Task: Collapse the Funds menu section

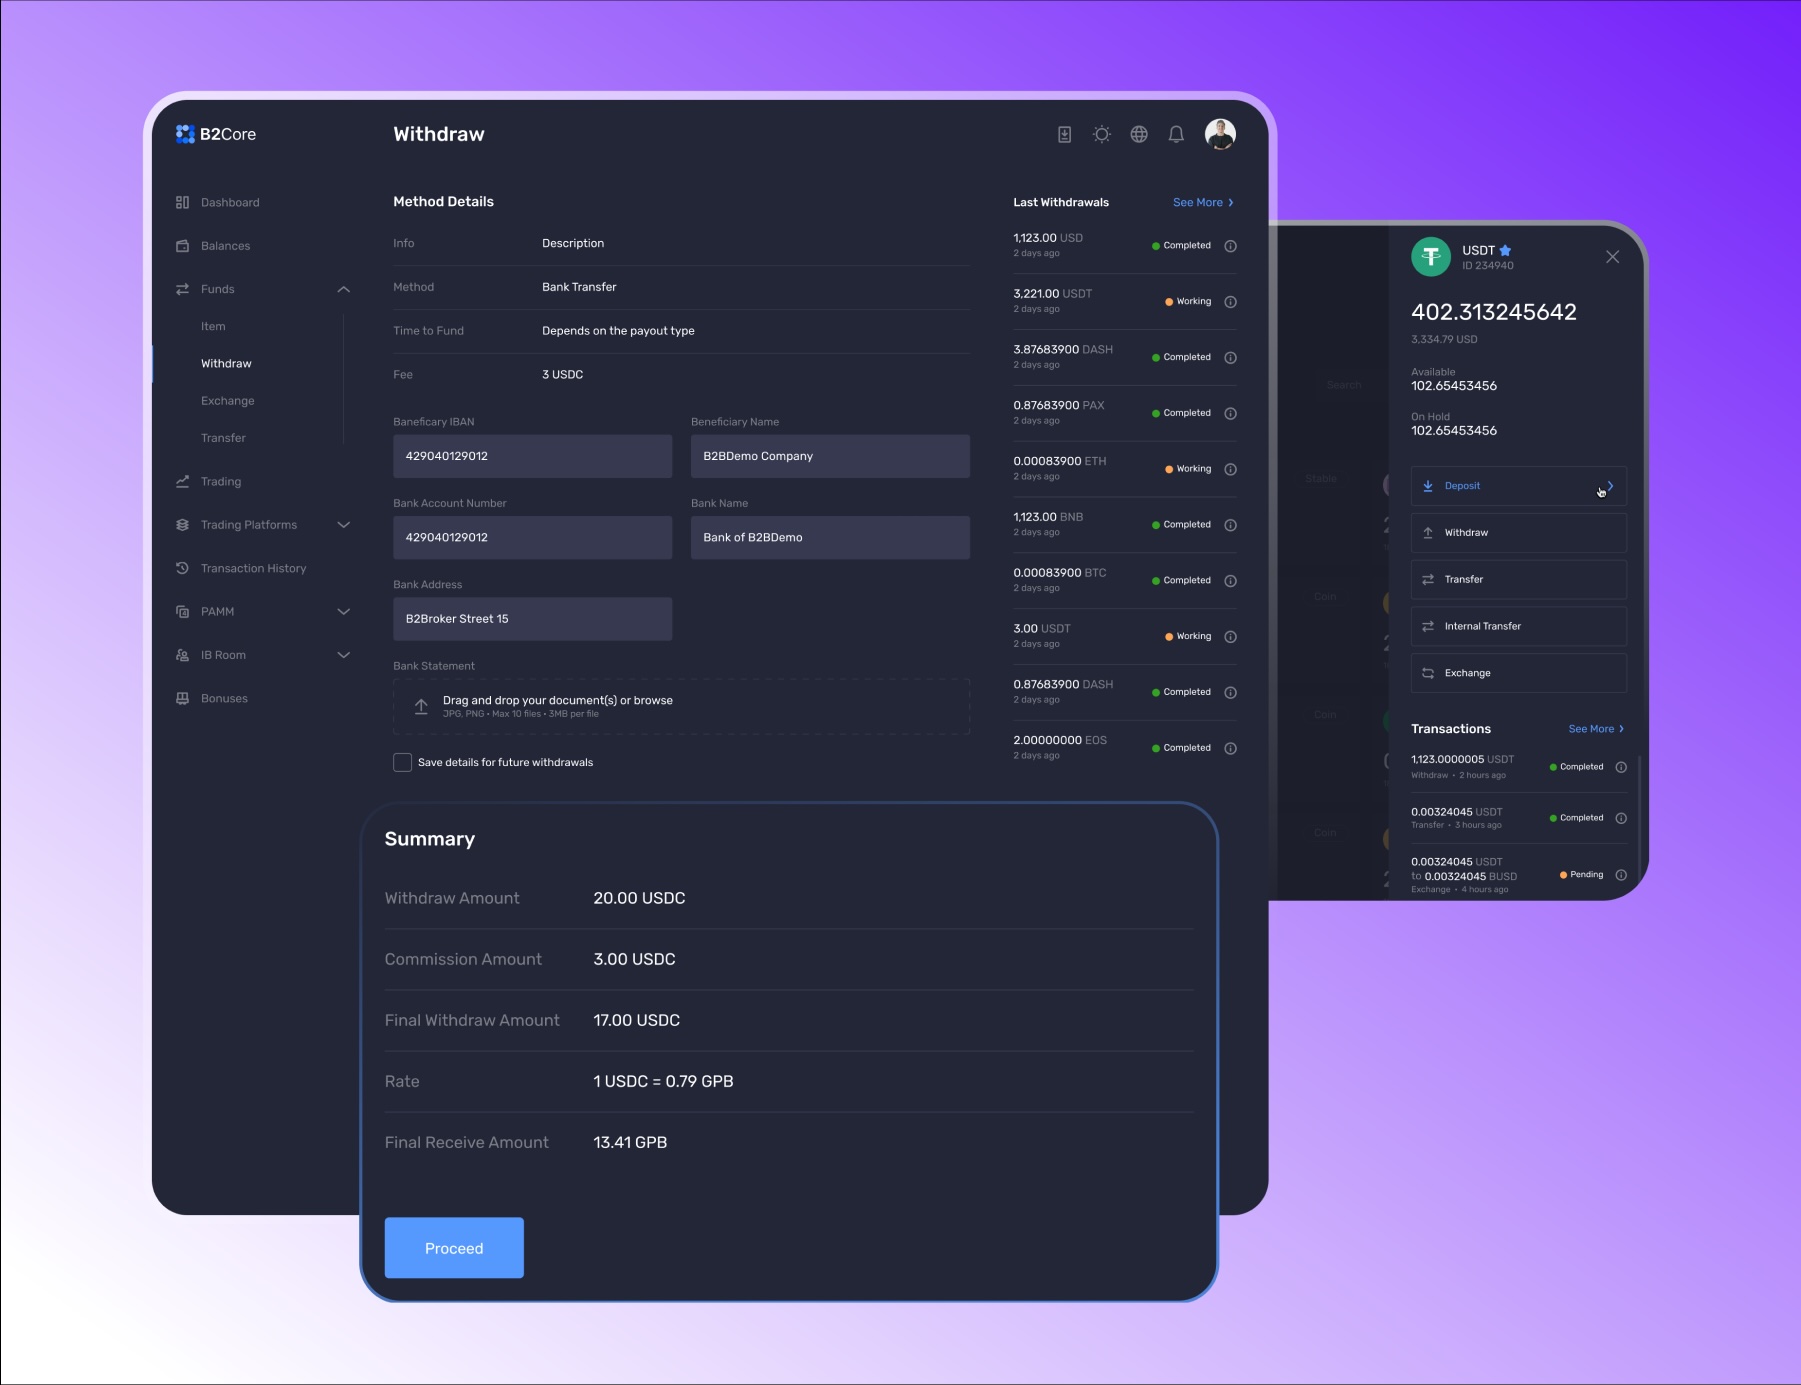Action: 343,289
